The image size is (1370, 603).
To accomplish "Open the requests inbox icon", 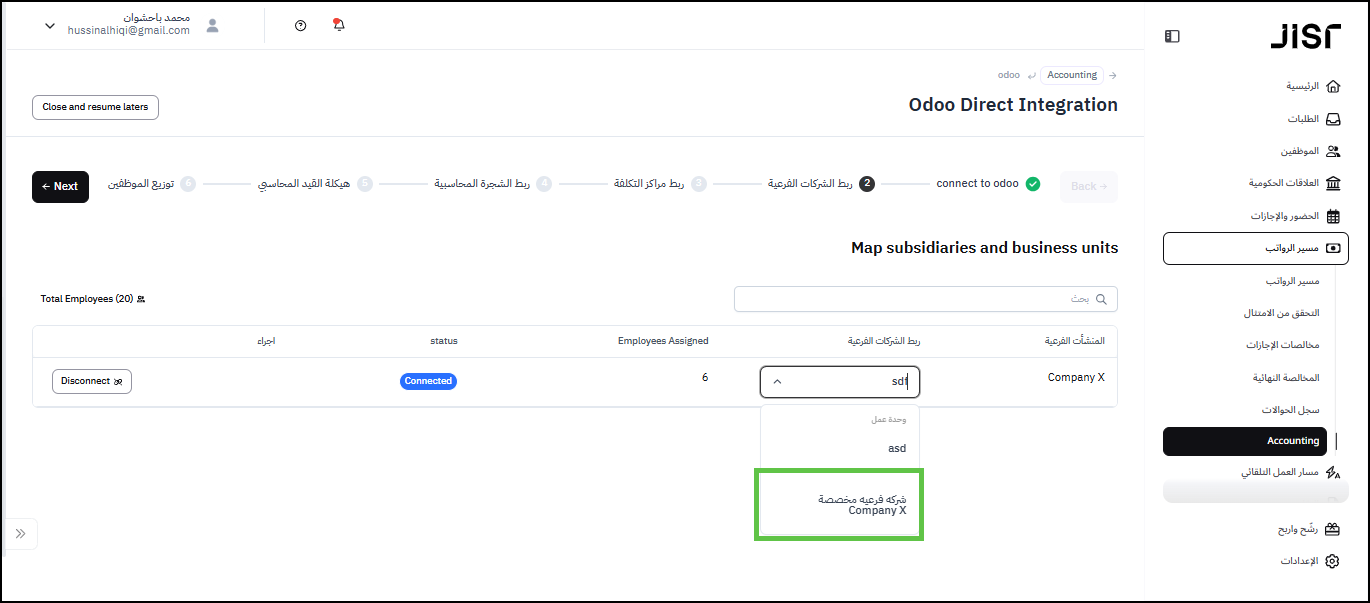I will [1332, 119].
